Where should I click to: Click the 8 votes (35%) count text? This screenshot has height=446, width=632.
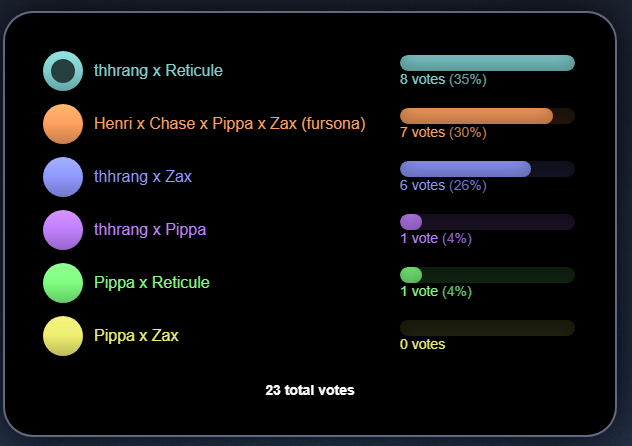443,79
